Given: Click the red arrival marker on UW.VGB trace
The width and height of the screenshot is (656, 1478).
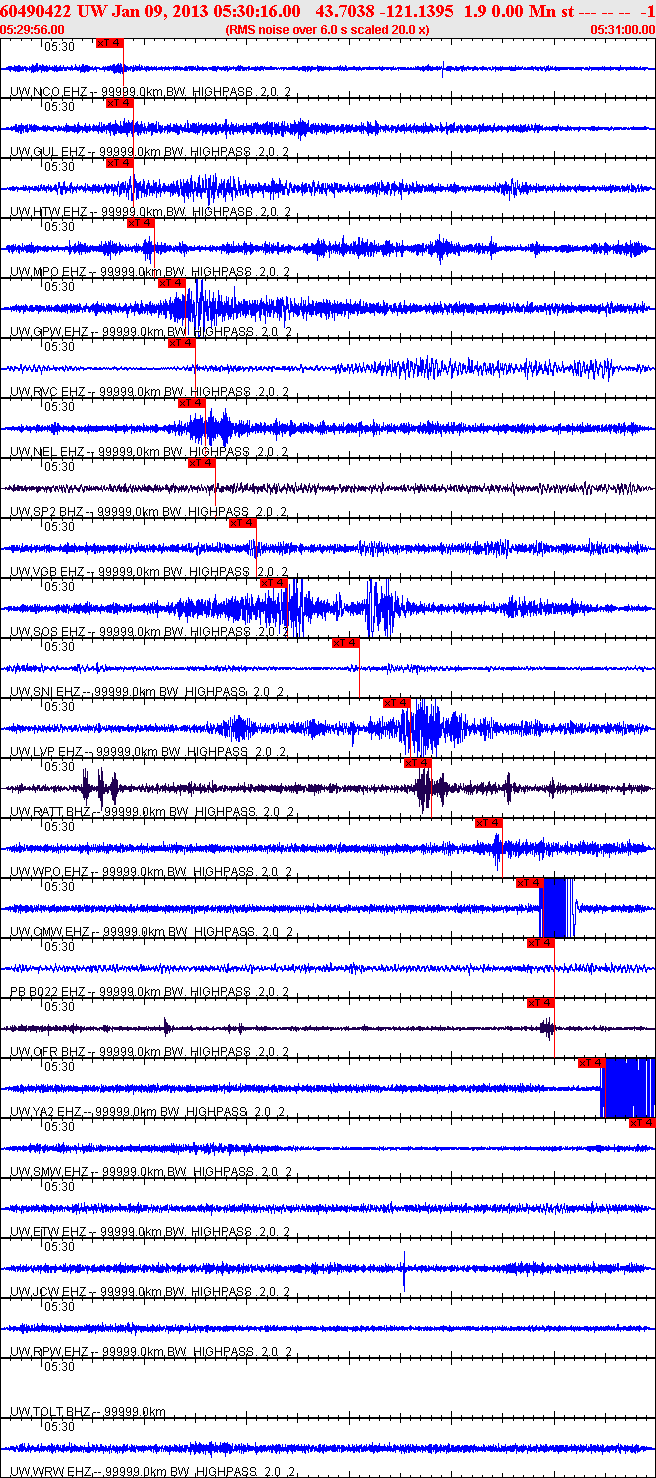Looking at the screenshot, I should coord(243,523).
